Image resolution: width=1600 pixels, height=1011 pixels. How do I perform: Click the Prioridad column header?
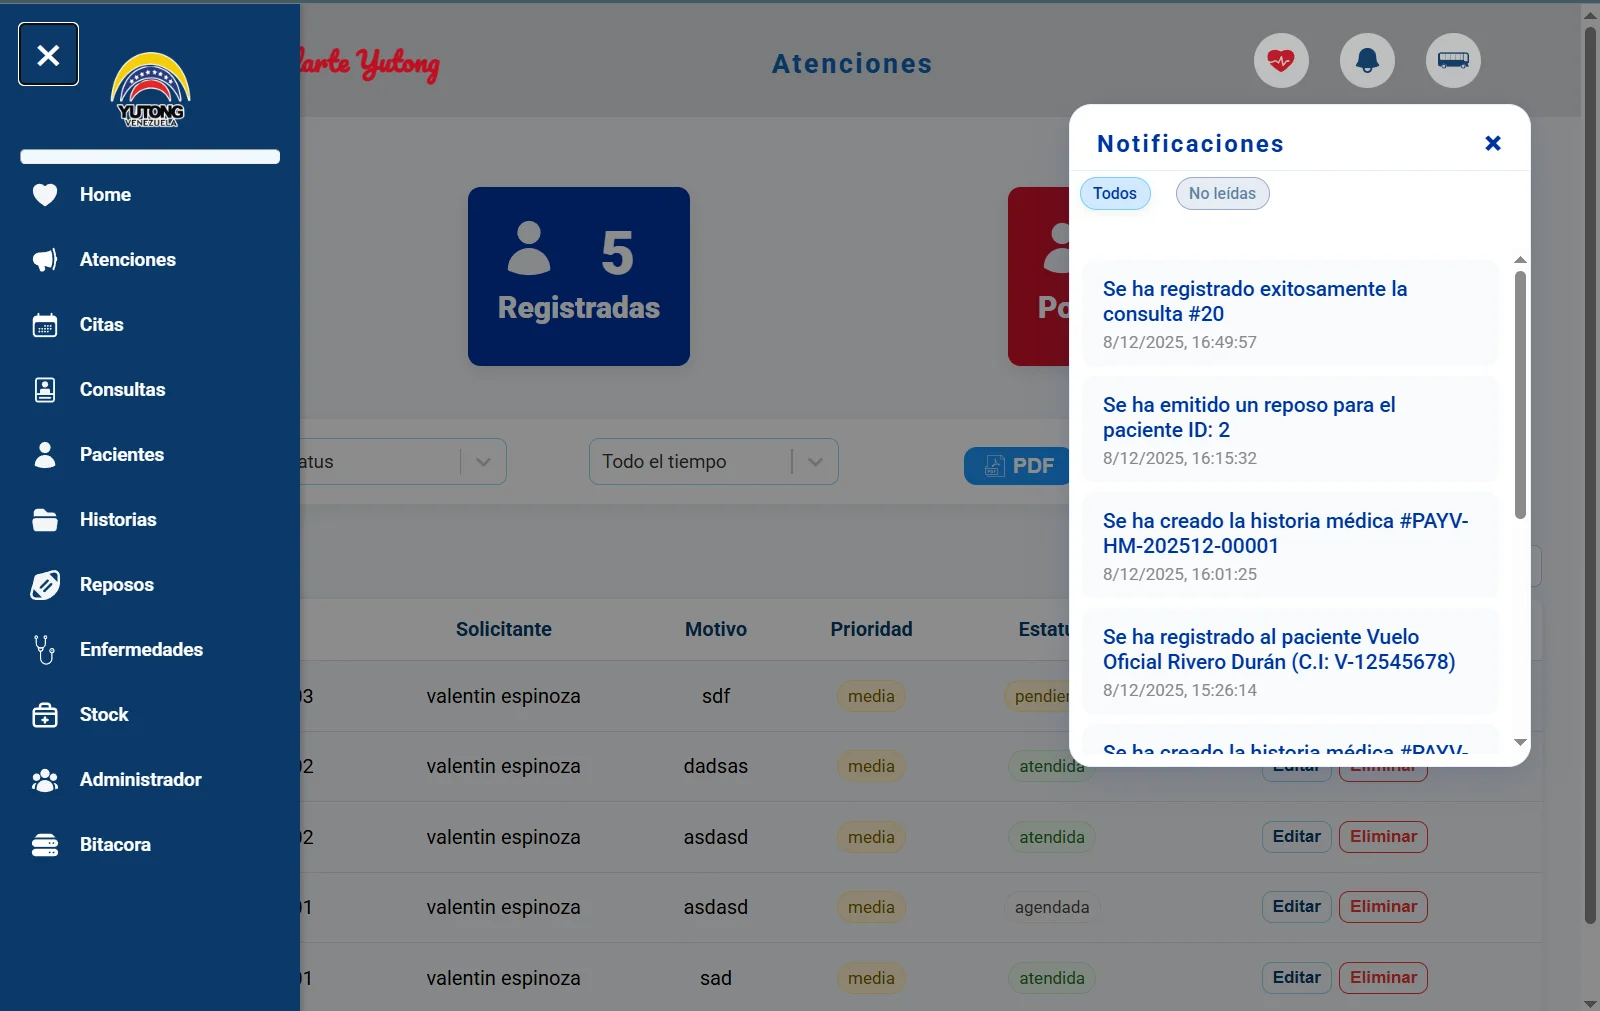click(871, 629)
